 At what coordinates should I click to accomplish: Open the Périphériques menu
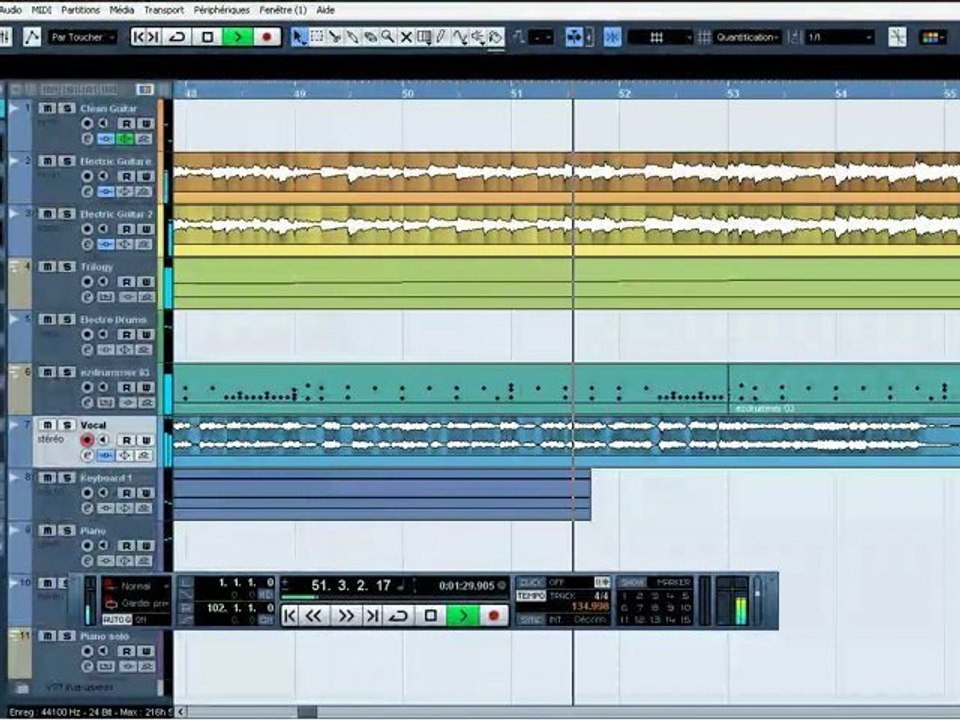click(x=221, y=10)
